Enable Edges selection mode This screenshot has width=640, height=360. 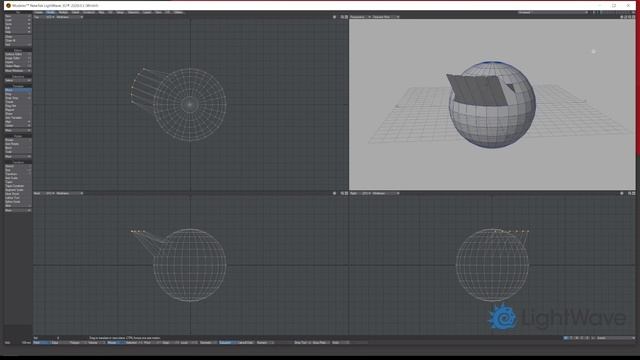(x=60, y=343)
